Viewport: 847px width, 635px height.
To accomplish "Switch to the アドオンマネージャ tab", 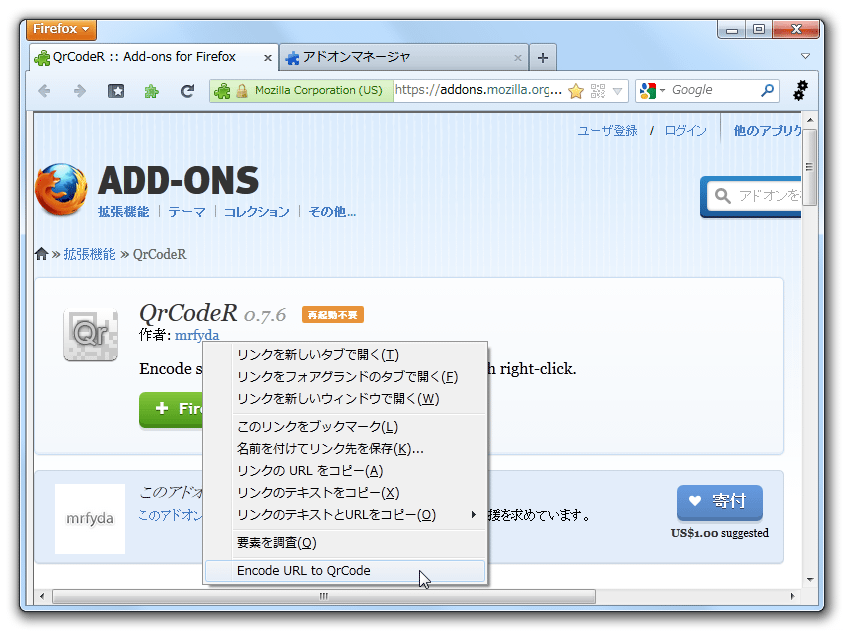I will click(x=404, y=57).
